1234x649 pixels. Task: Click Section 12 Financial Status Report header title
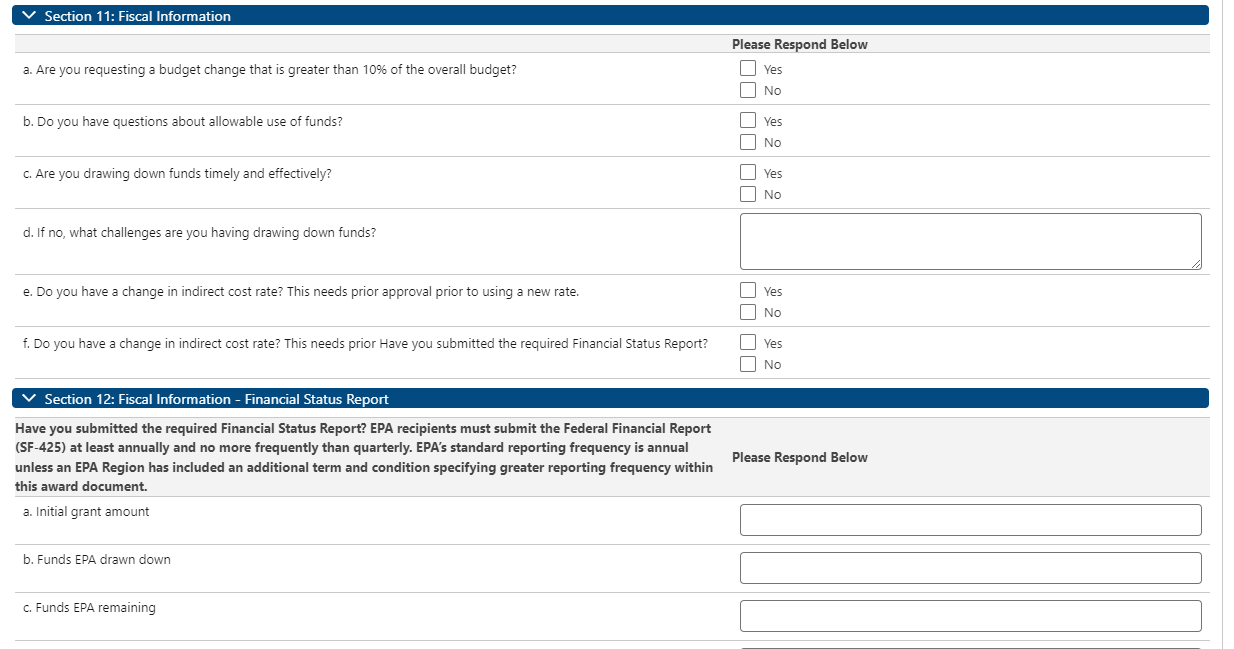tap(217, 399)
